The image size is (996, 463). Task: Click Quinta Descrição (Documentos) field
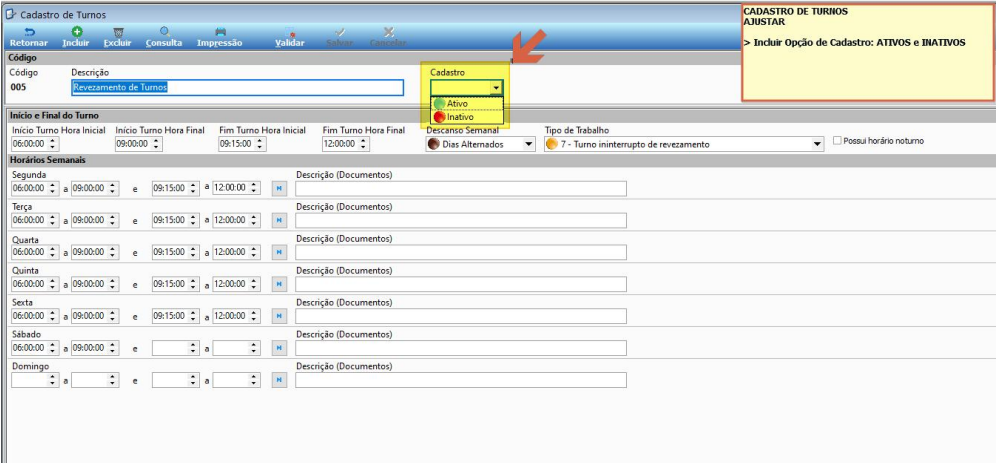[x=461, y=284]
